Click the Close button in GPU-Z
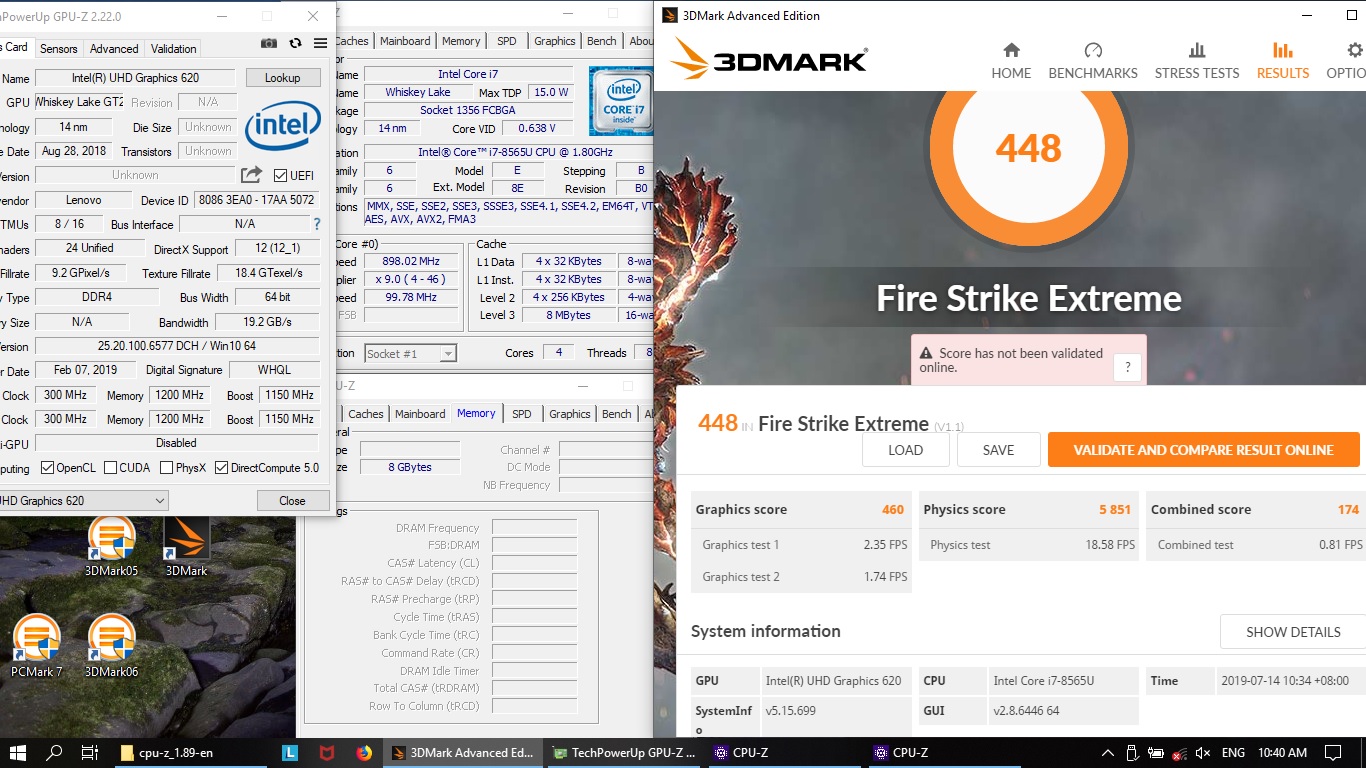 pos(292,500)
